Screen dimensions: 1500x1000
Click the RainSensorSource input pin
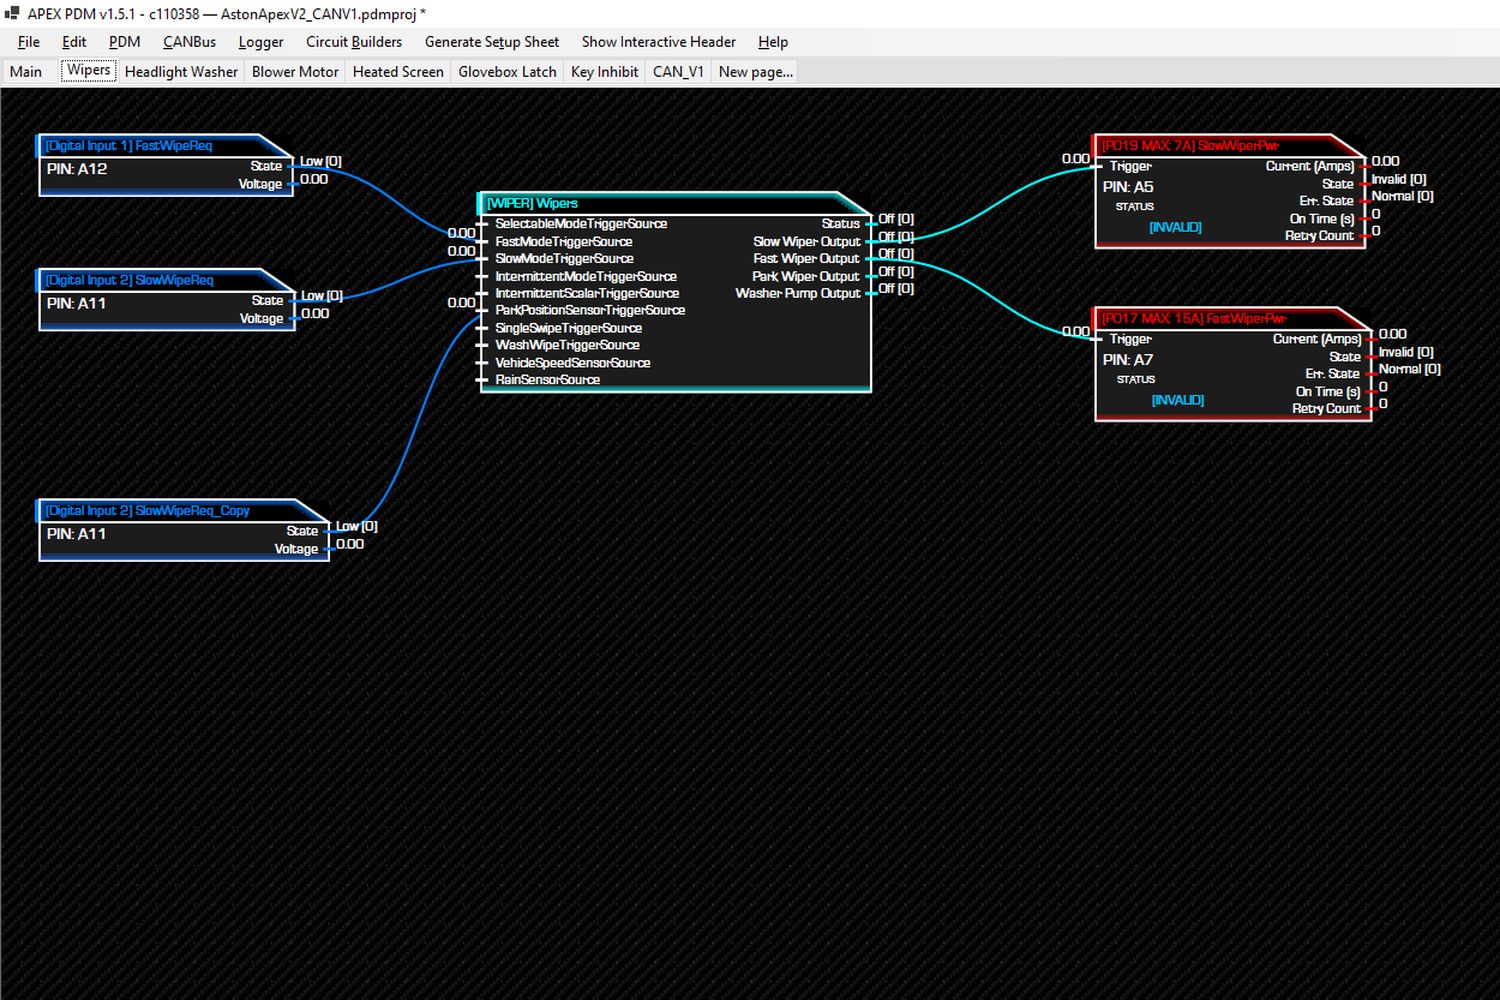484,380
